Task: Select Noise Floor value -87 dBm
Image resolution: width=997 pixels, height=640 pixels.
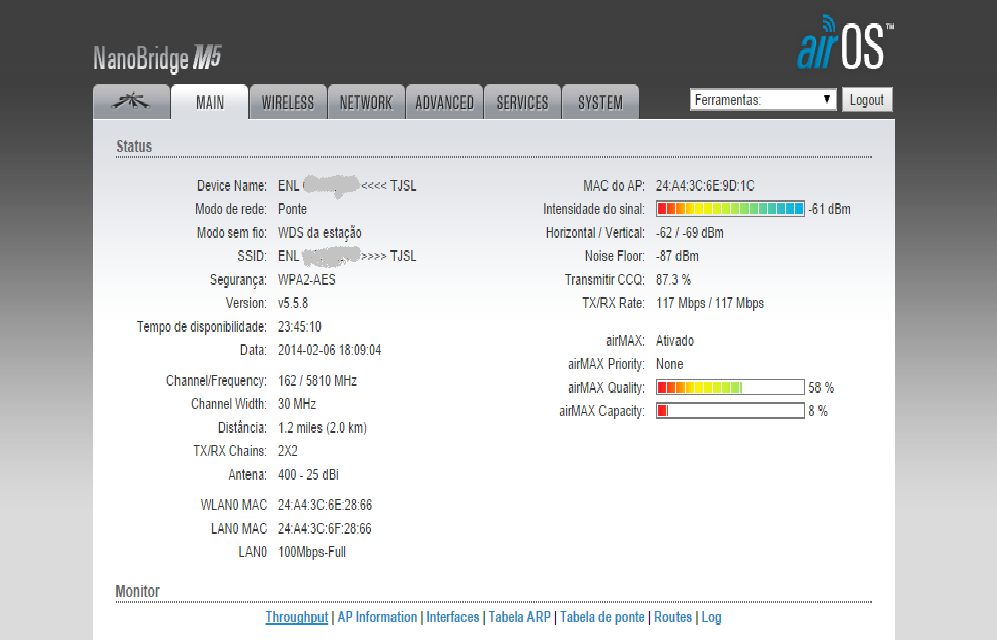Action: click(677, 256)
